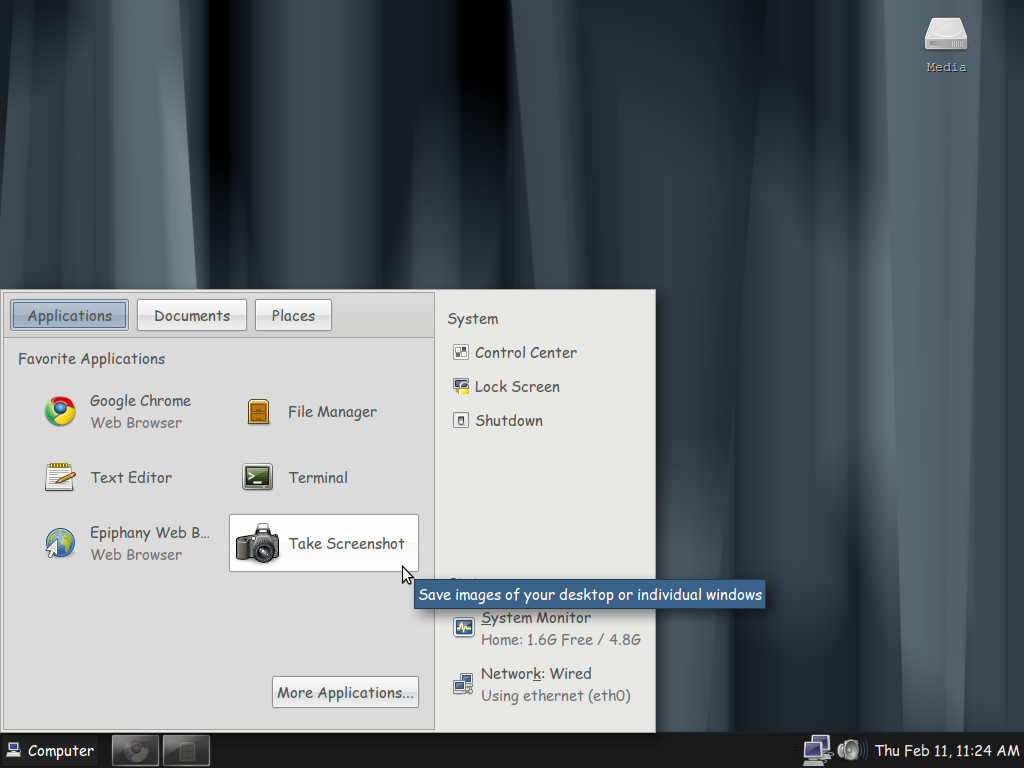
Task: Click the volume speaker tray icon
Action: pyautogui.click(x=852, y=750)
